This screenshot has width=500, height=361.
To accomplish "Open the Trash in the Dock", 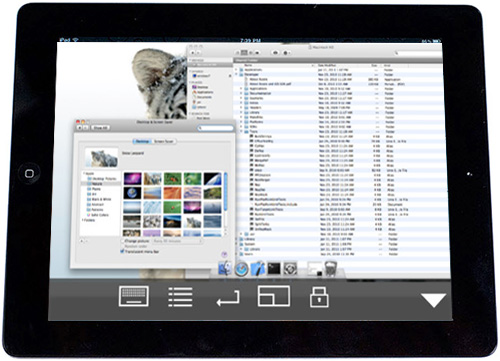I will coord(331,269).
